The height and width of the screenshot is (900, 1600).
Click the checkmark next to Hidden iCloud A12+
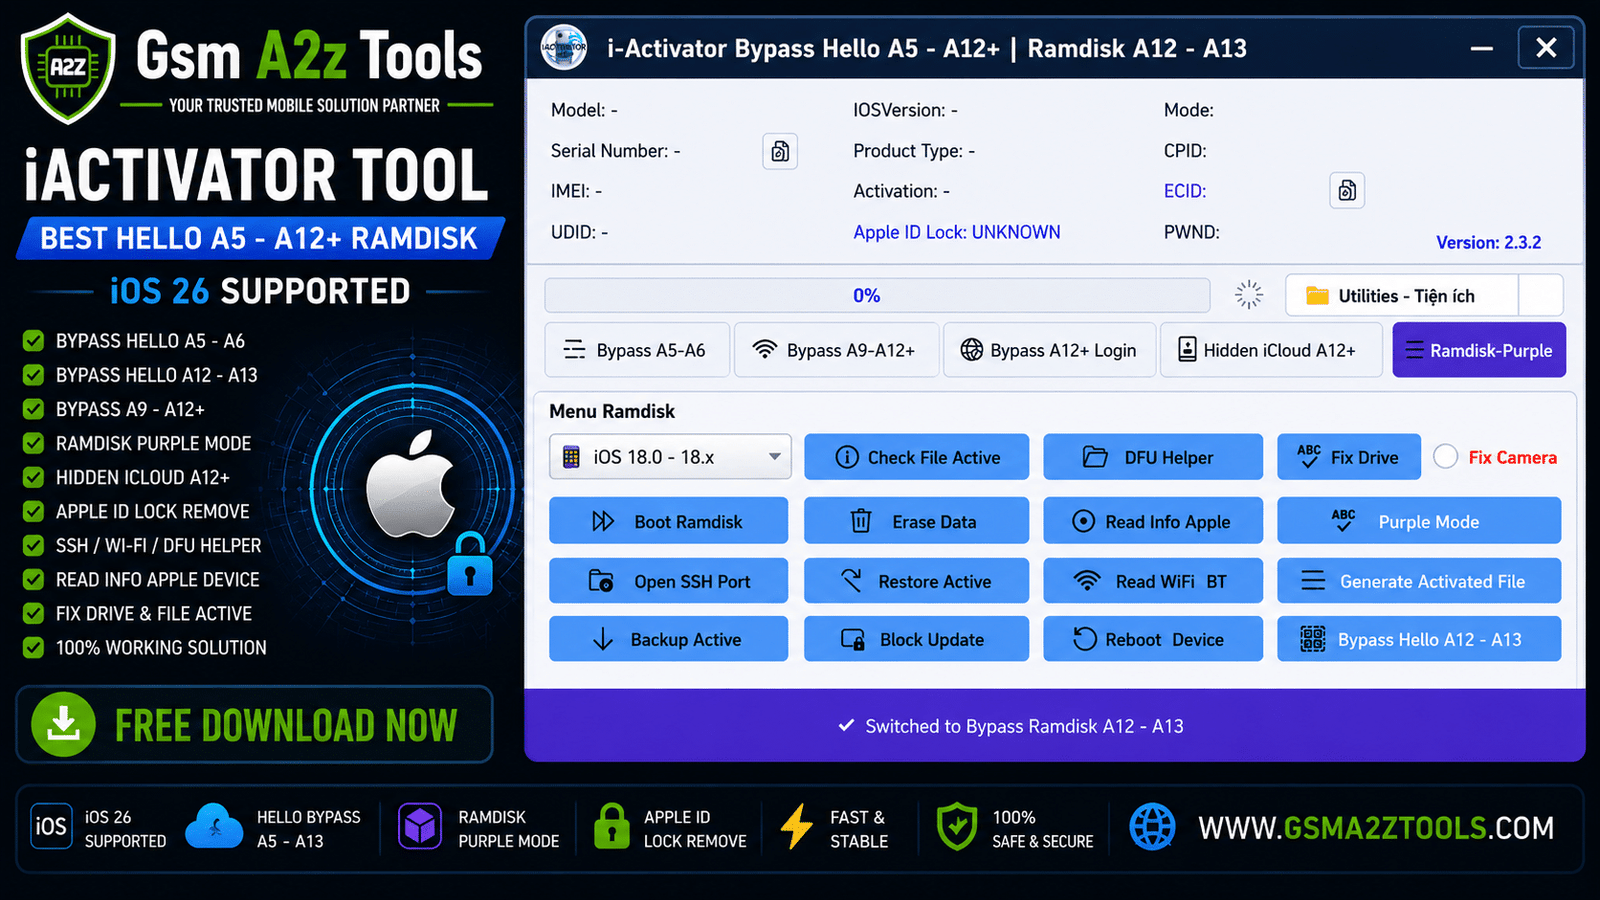pos(33,477)
